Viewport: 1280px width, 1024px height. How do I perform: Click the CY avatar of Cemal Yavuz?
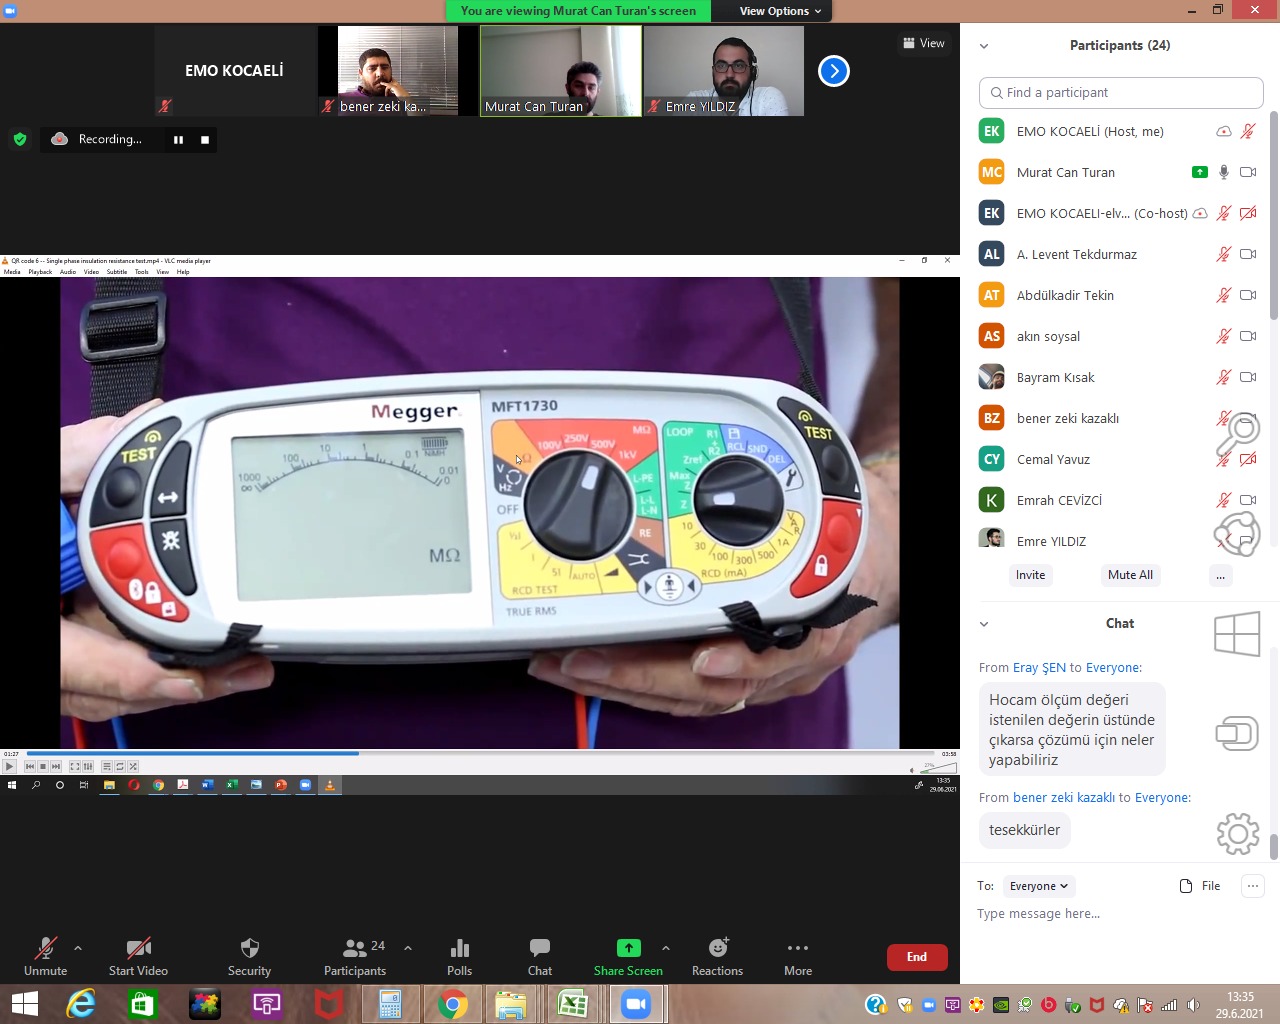991,459
